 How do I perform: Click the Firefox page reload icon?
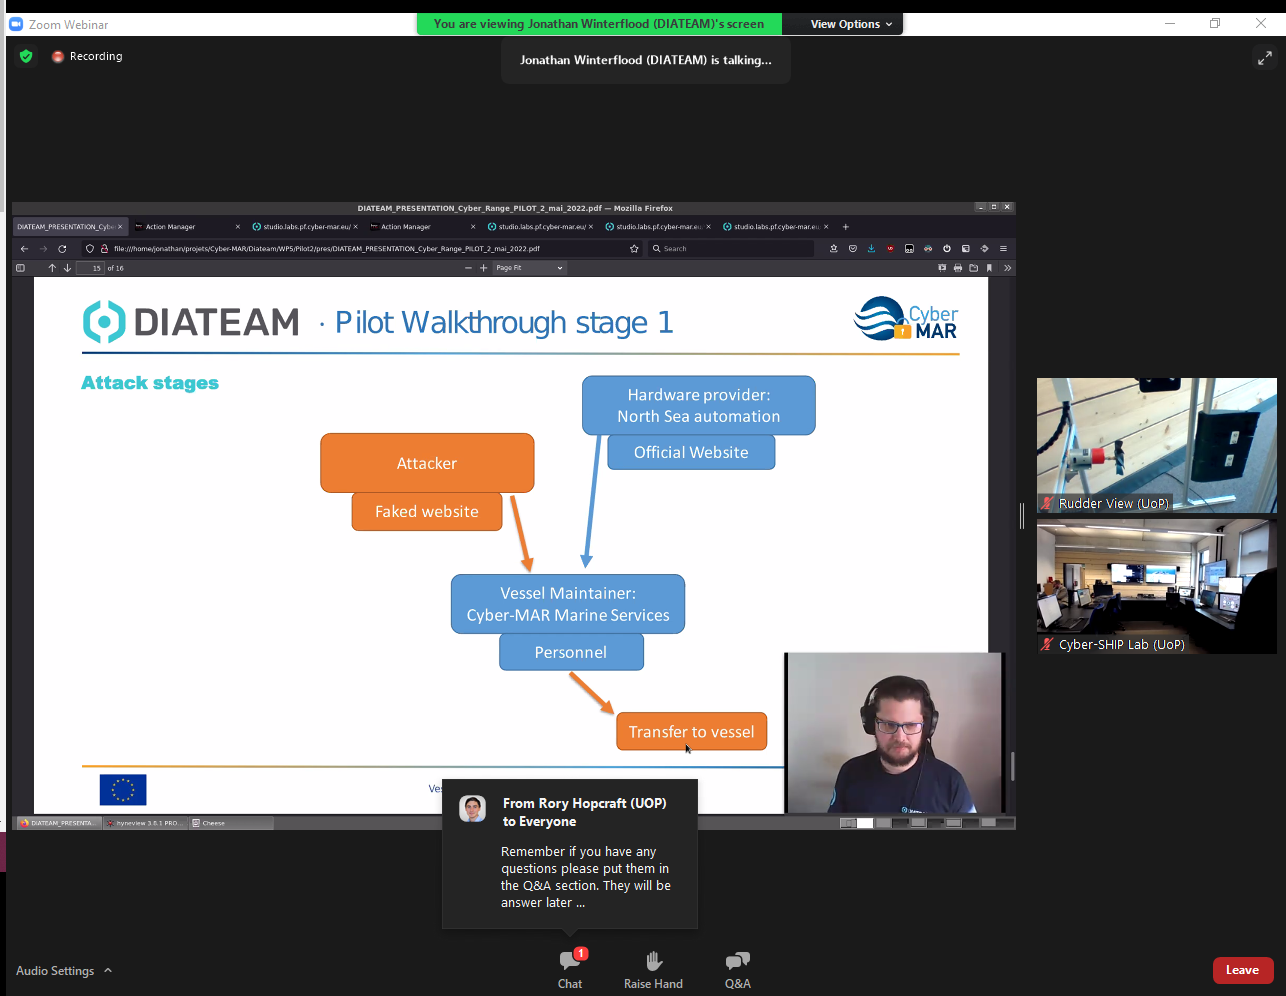click(x=62, y=249)
